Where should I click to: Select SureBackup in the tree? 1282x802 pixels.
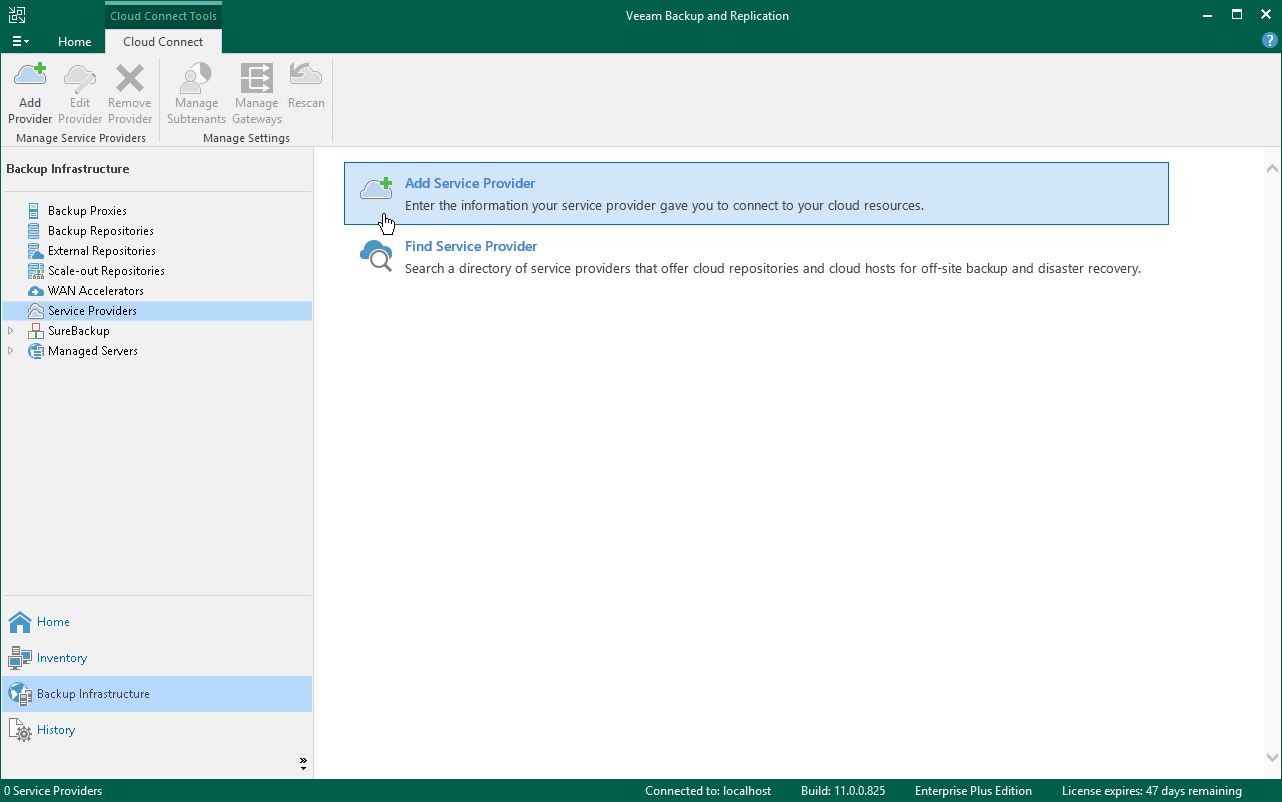pyautogui.click(x=79, y=331)
